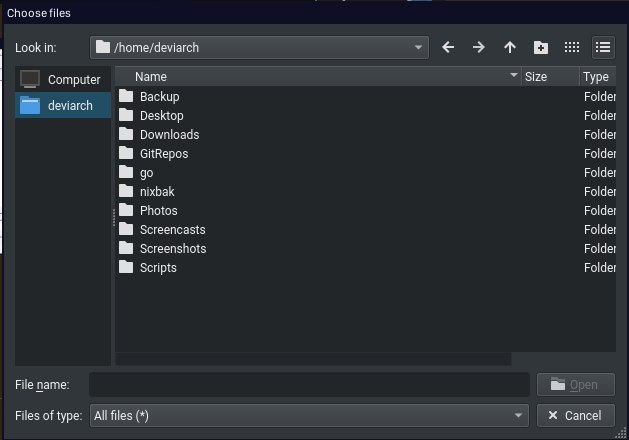Select the Desktop folder

pyautogui.click(x=365, y=116)
